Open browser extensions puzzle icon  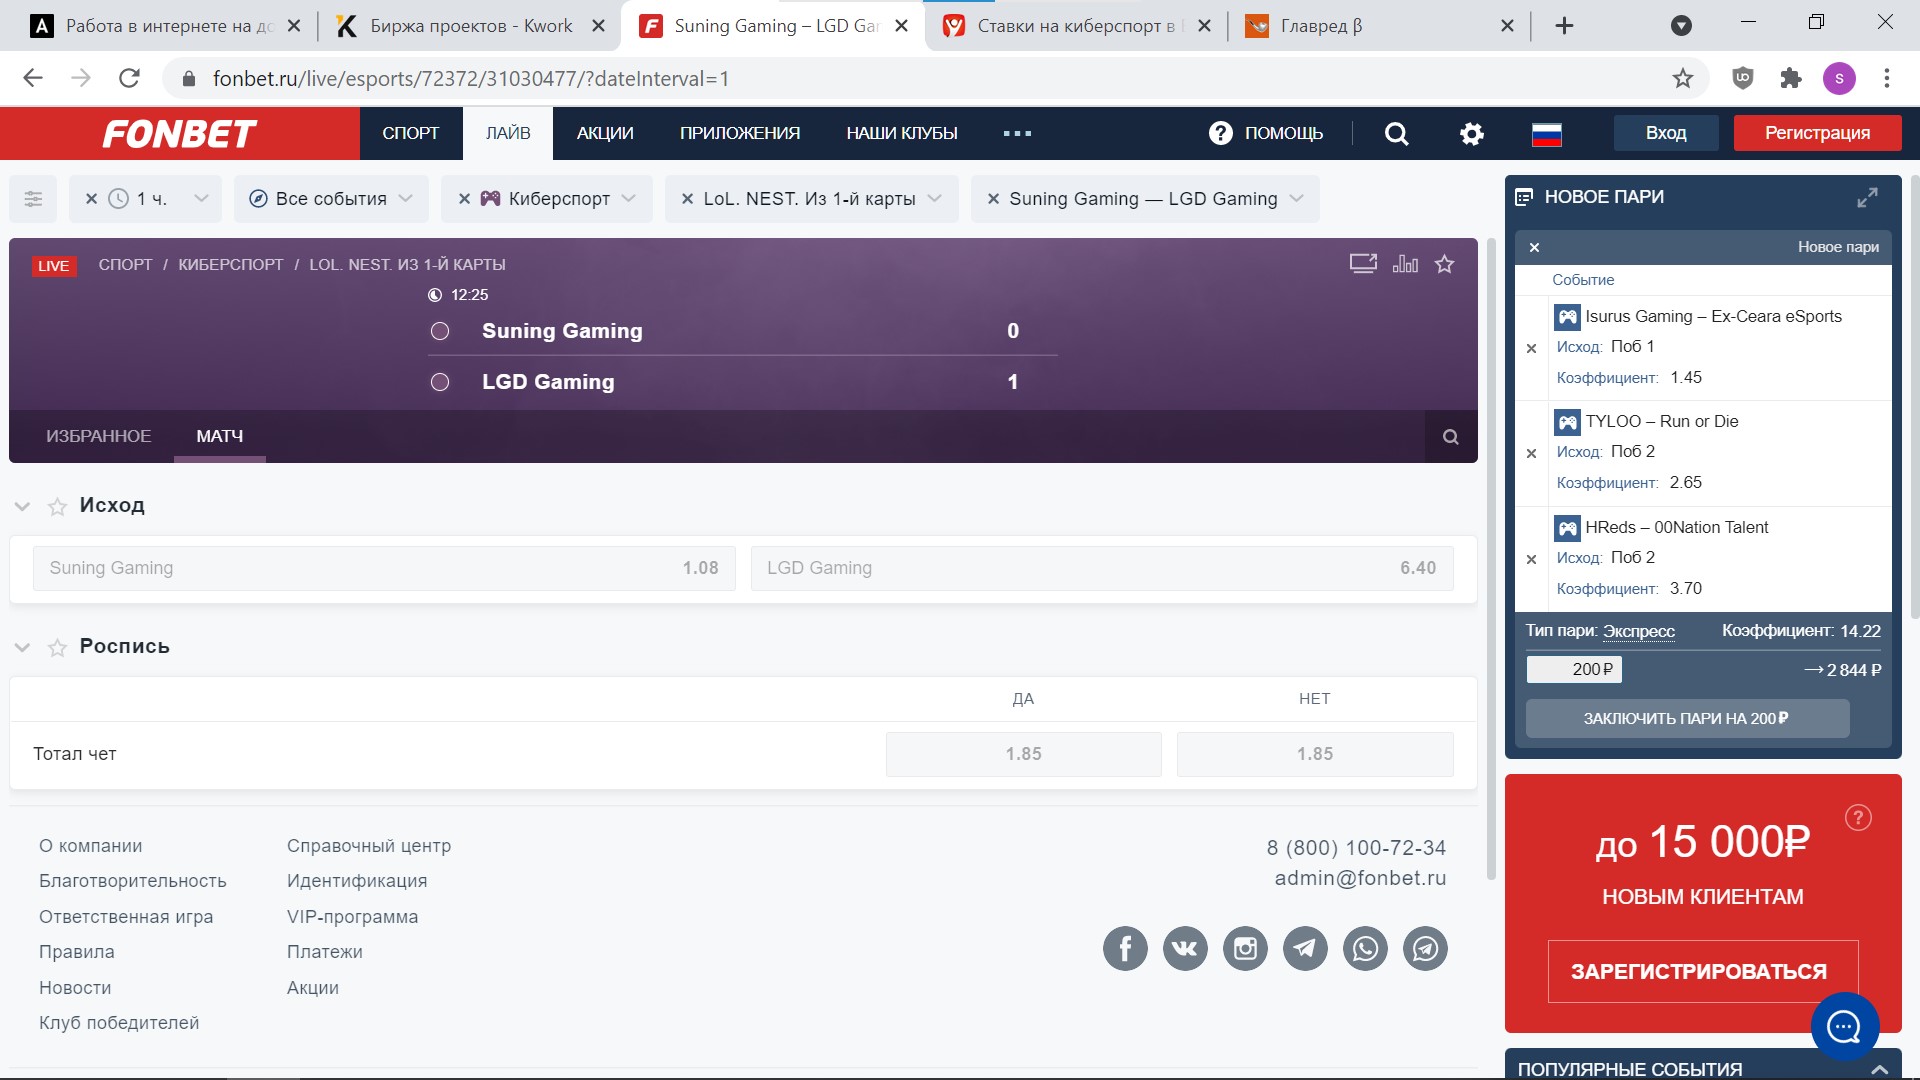[x=1791, y=78]
